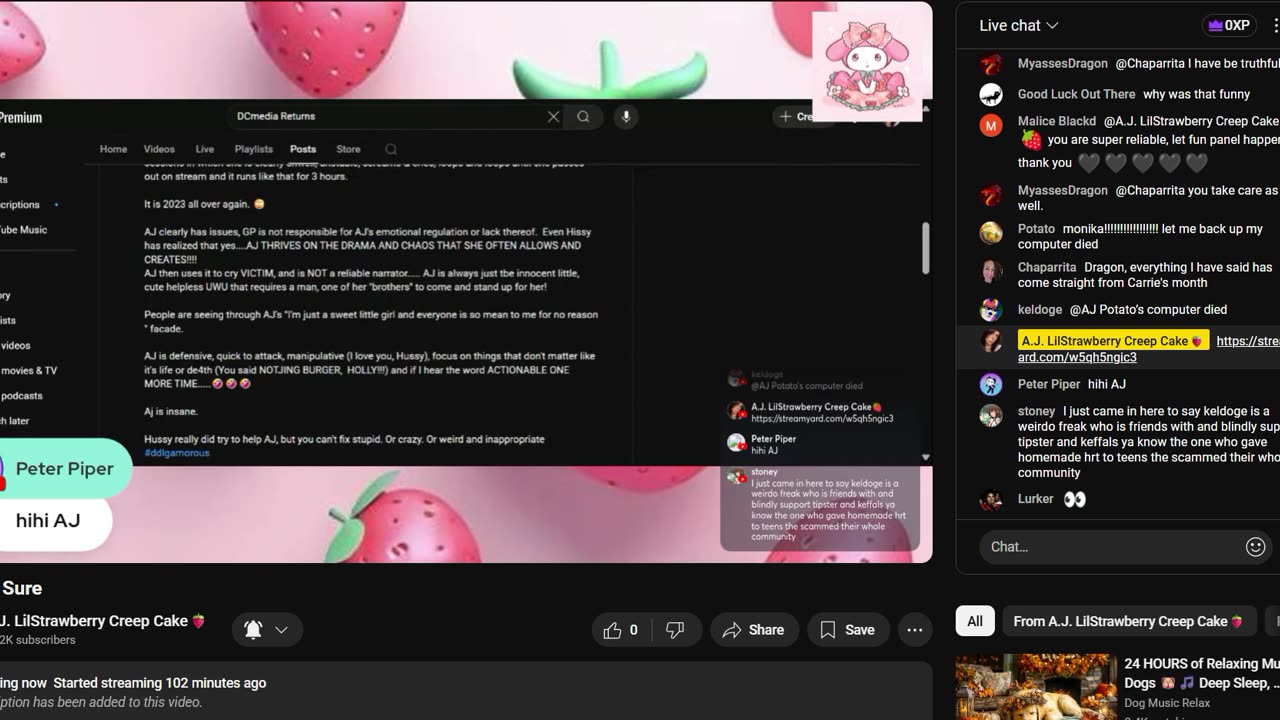Click Dog Music Relax channel name
This screenshot has width=1280, height=720.
[1168, 704]
